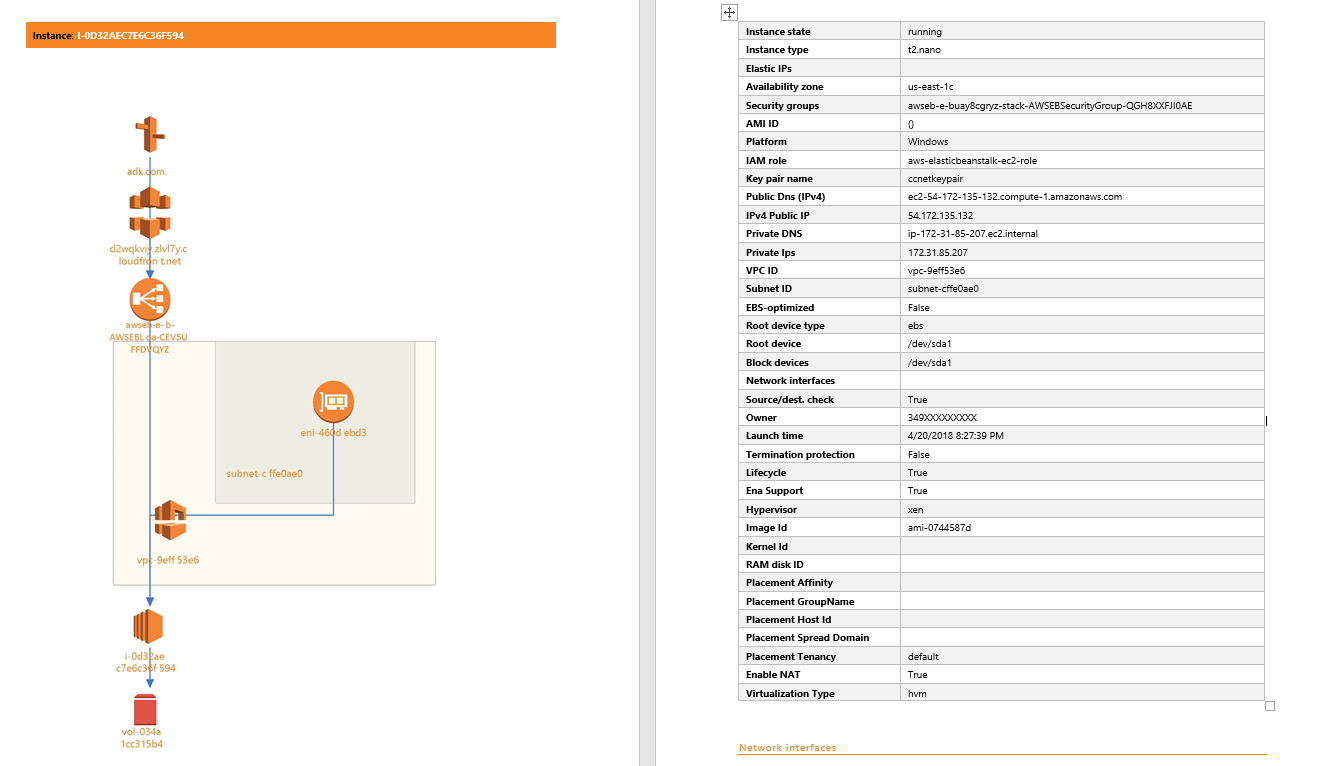The height and width of the screenshot is (766, 1332).
Task: Click the 54.172.135.132 public IP value
Action: [940, 215]
